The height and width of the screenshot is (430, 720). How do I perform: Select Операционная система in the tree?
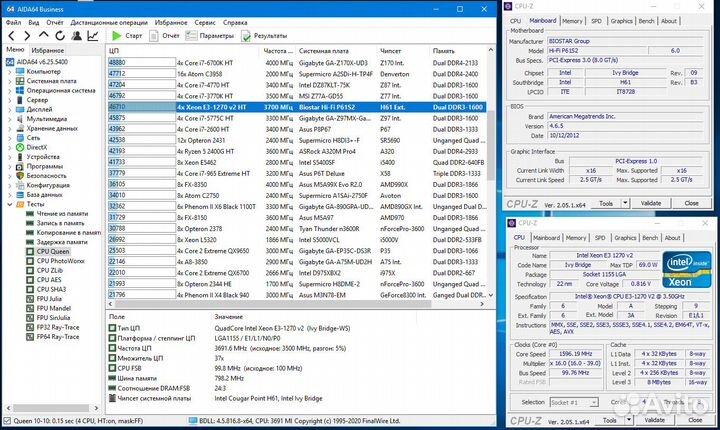tap(61, 91)
